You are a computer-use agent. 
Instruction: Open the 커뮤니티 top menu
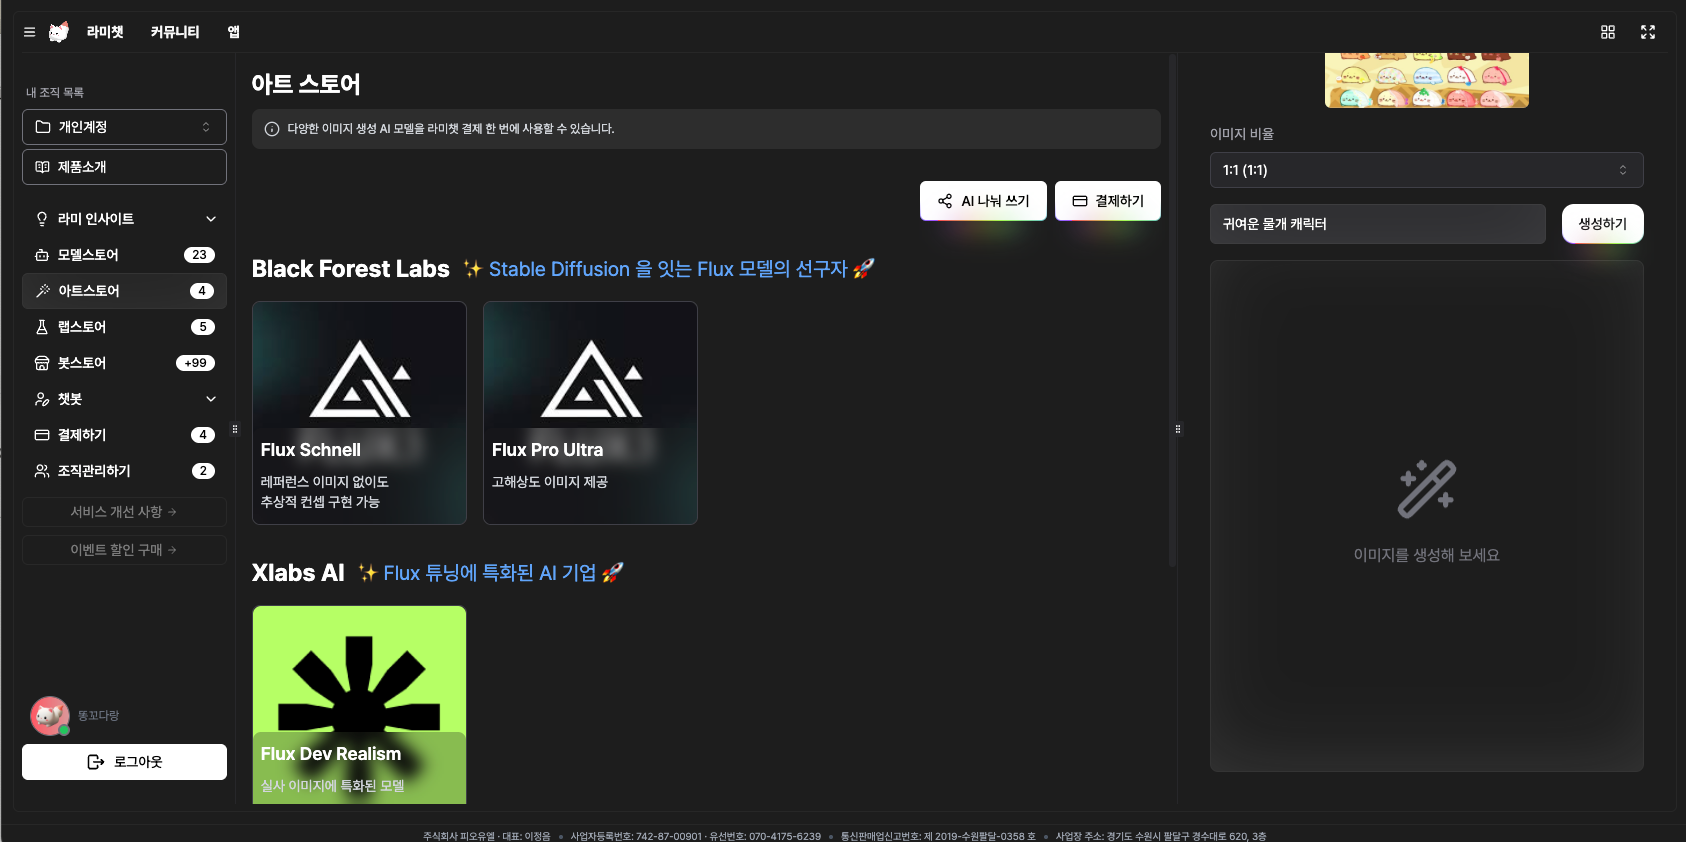(x=175, y=32)
